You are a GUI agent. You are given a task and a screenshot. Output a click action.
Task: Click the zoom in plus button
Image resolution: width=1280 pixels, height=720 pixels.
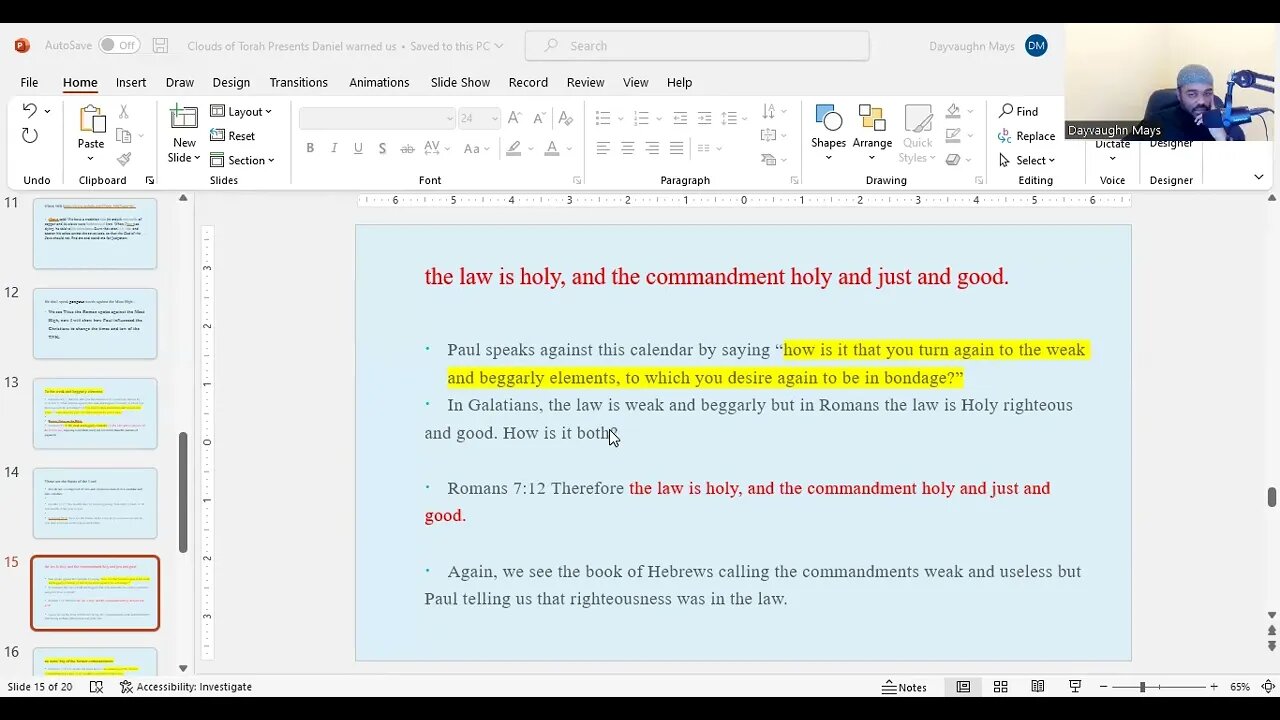[x=1214, y=687]
